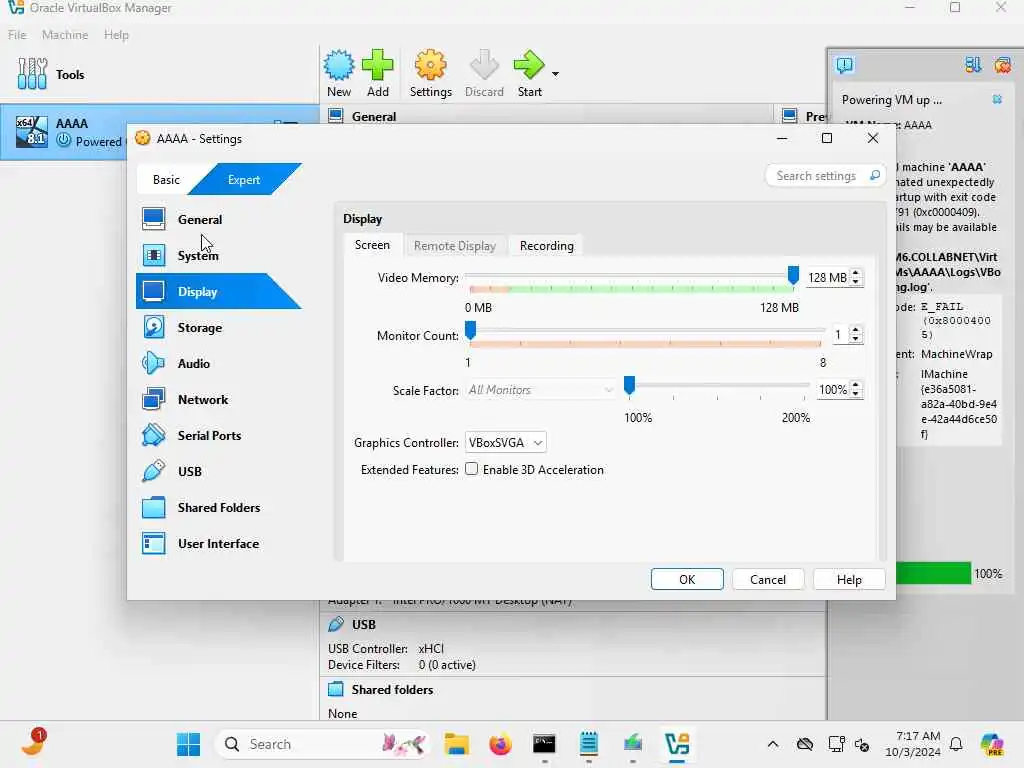Click the Windows taskbar Search box
The image size is (1024, 768).
[x=323, y=744]
